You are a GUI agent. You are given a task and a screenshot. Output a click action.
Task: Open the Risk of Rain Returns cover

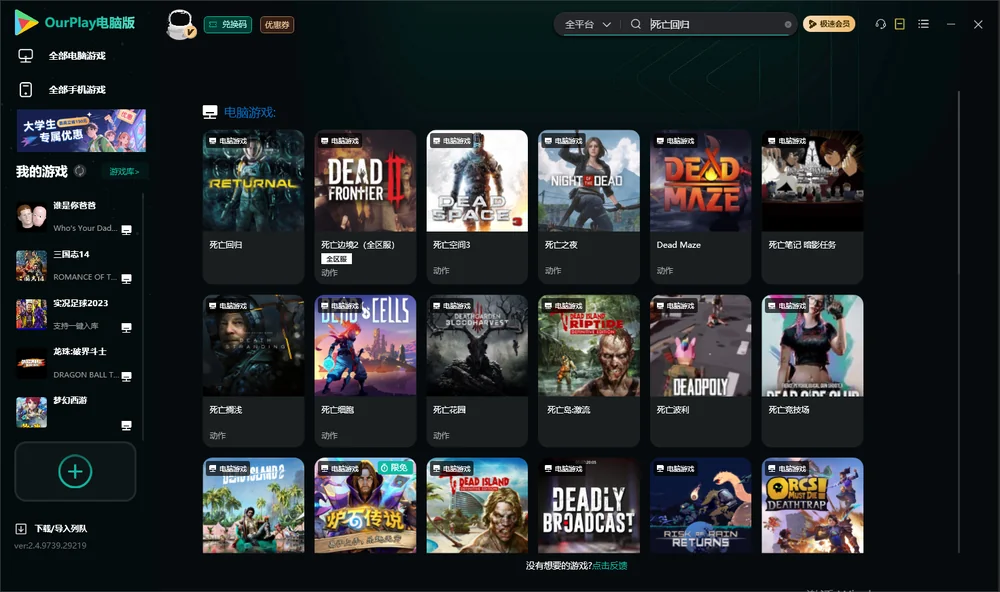click(701, 505)
